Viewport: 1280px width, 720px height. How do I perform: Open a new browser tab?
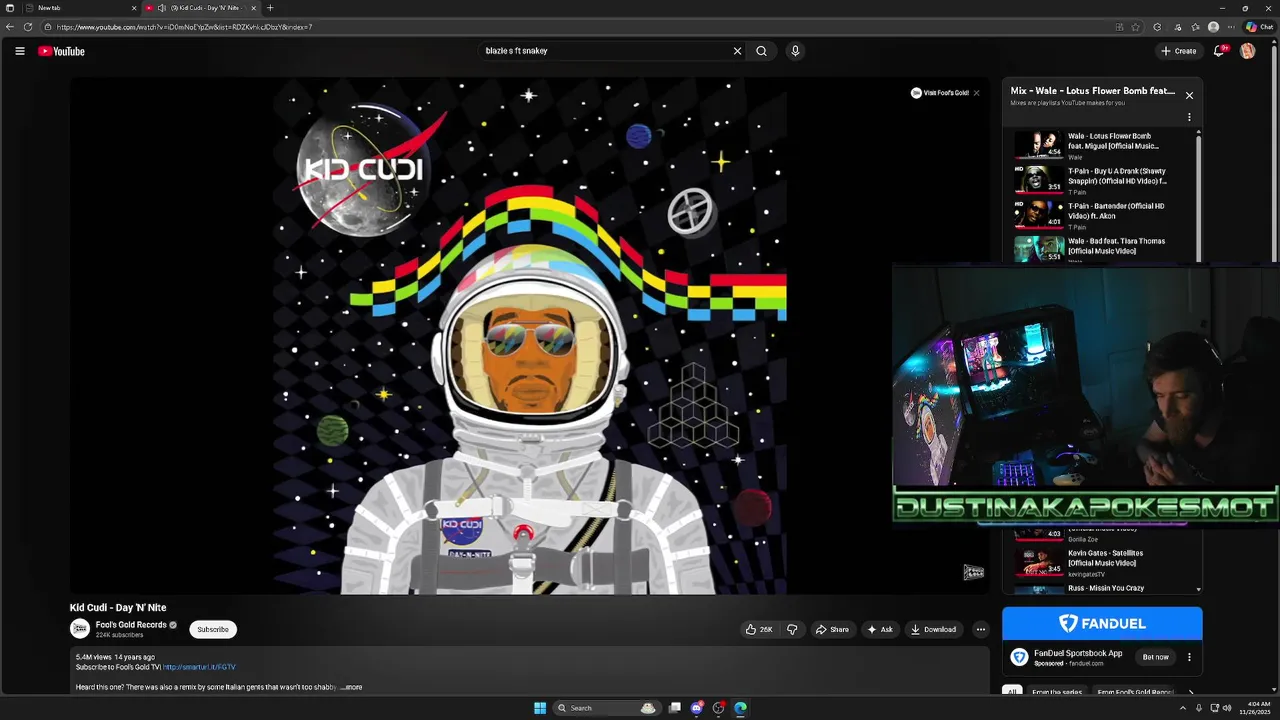click(x=269, y=8)
